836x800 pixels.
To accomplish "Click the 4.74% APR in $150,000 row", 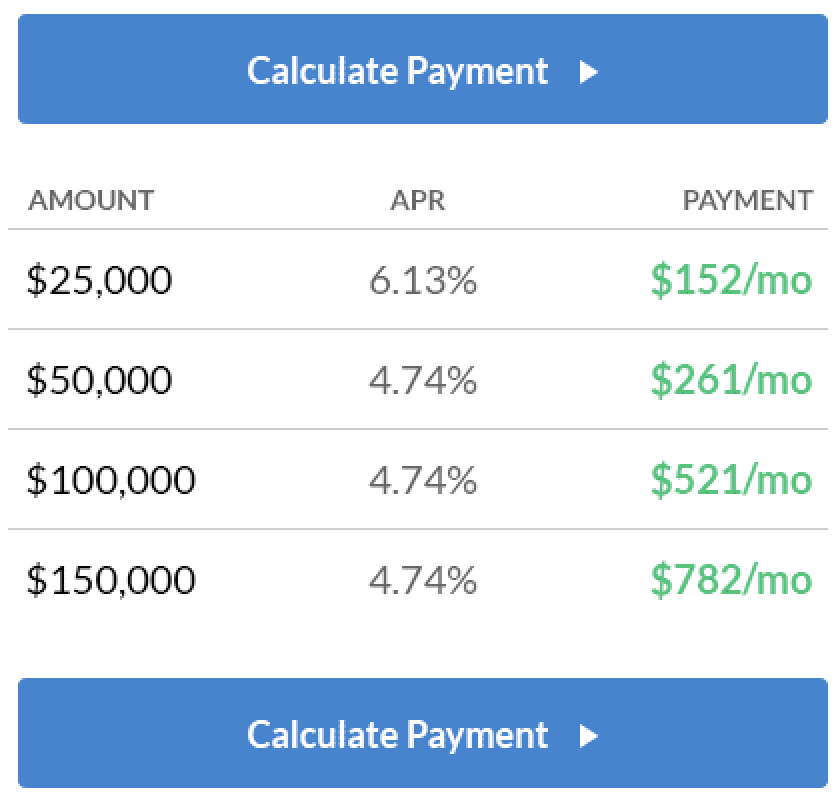I will [x=422, y=580].
